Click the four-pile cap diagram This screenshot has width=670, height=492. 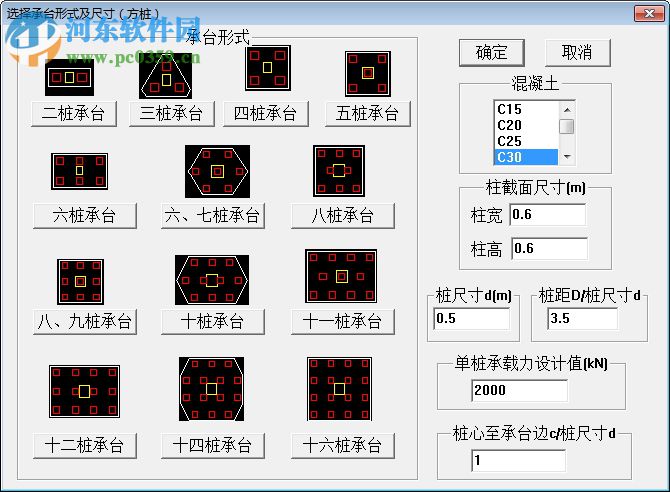267,68
